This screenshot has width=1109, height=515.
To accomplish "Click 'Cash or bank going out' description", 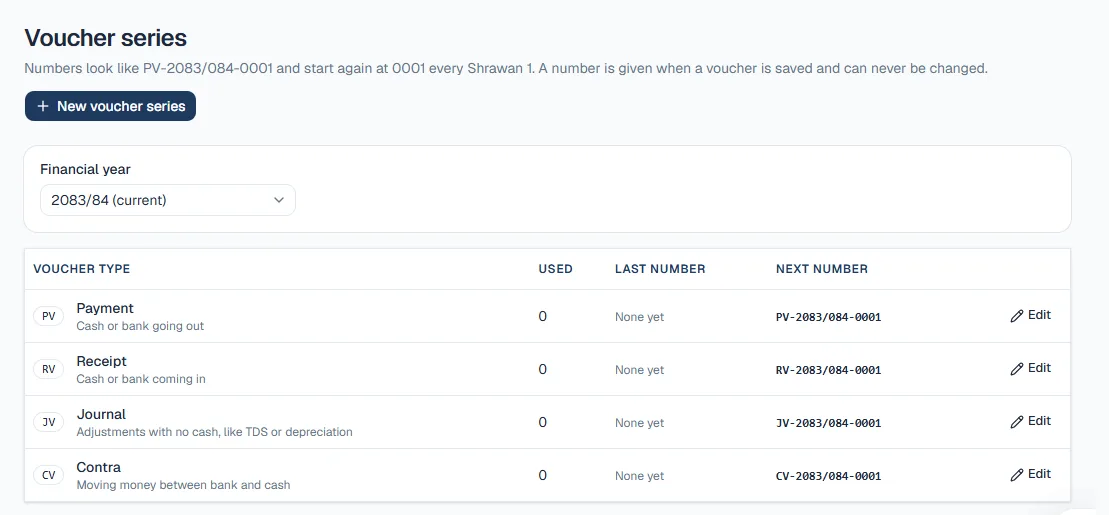I will (140, 326).
